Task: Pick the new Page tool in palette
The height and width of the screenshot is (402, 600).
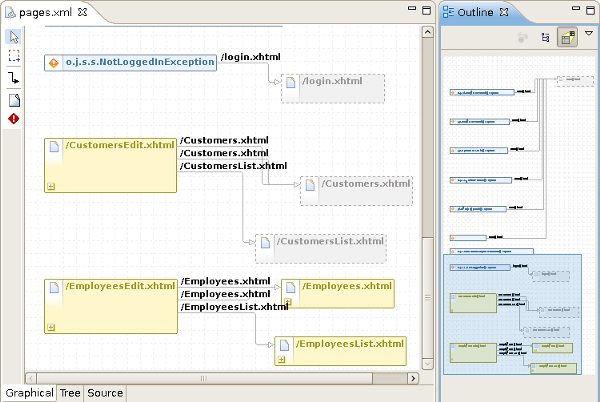Action: 14,99
